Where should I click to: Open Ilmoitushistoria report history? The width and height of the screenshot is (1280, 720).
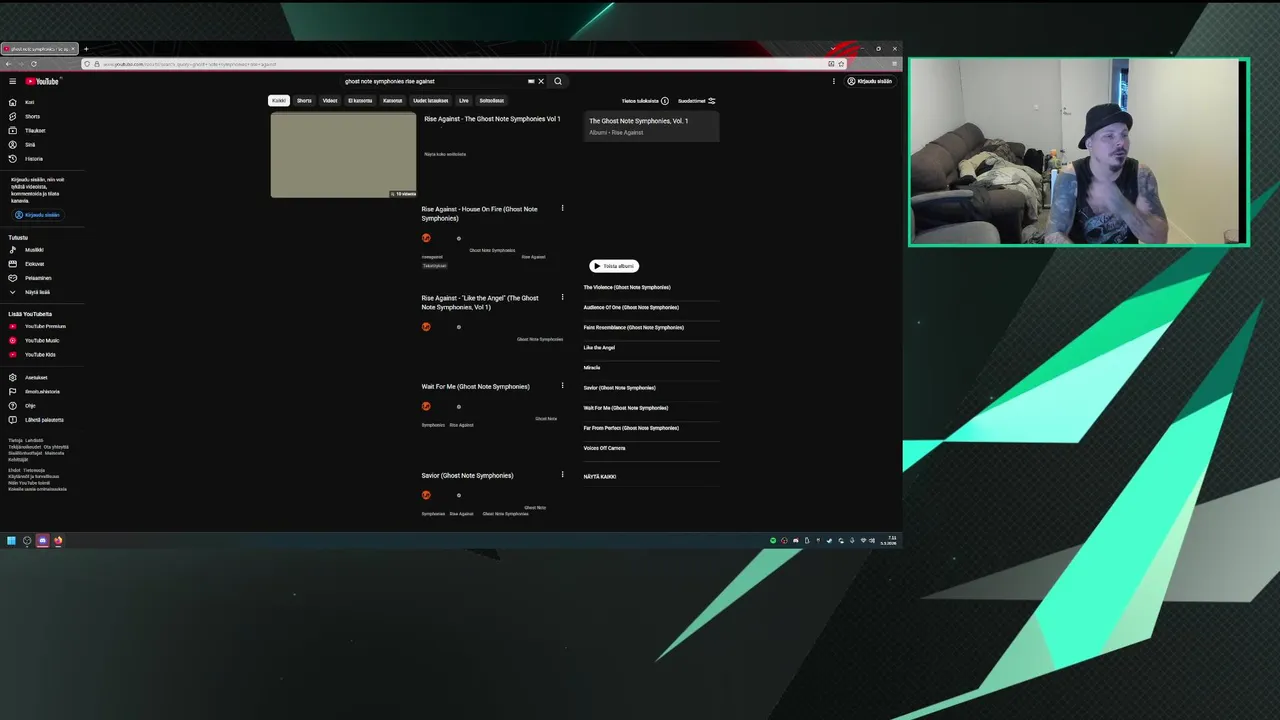coord(42,391)
